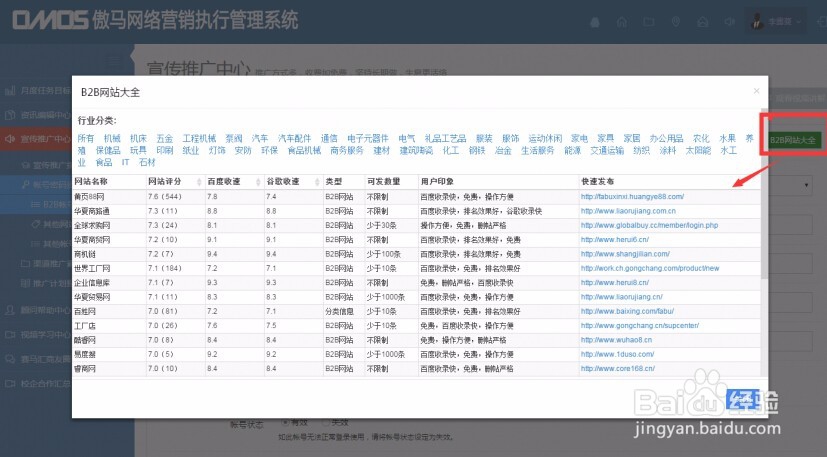Click the 黄页88网 table row name
This screenshot has height=457, width=827.
89,196
